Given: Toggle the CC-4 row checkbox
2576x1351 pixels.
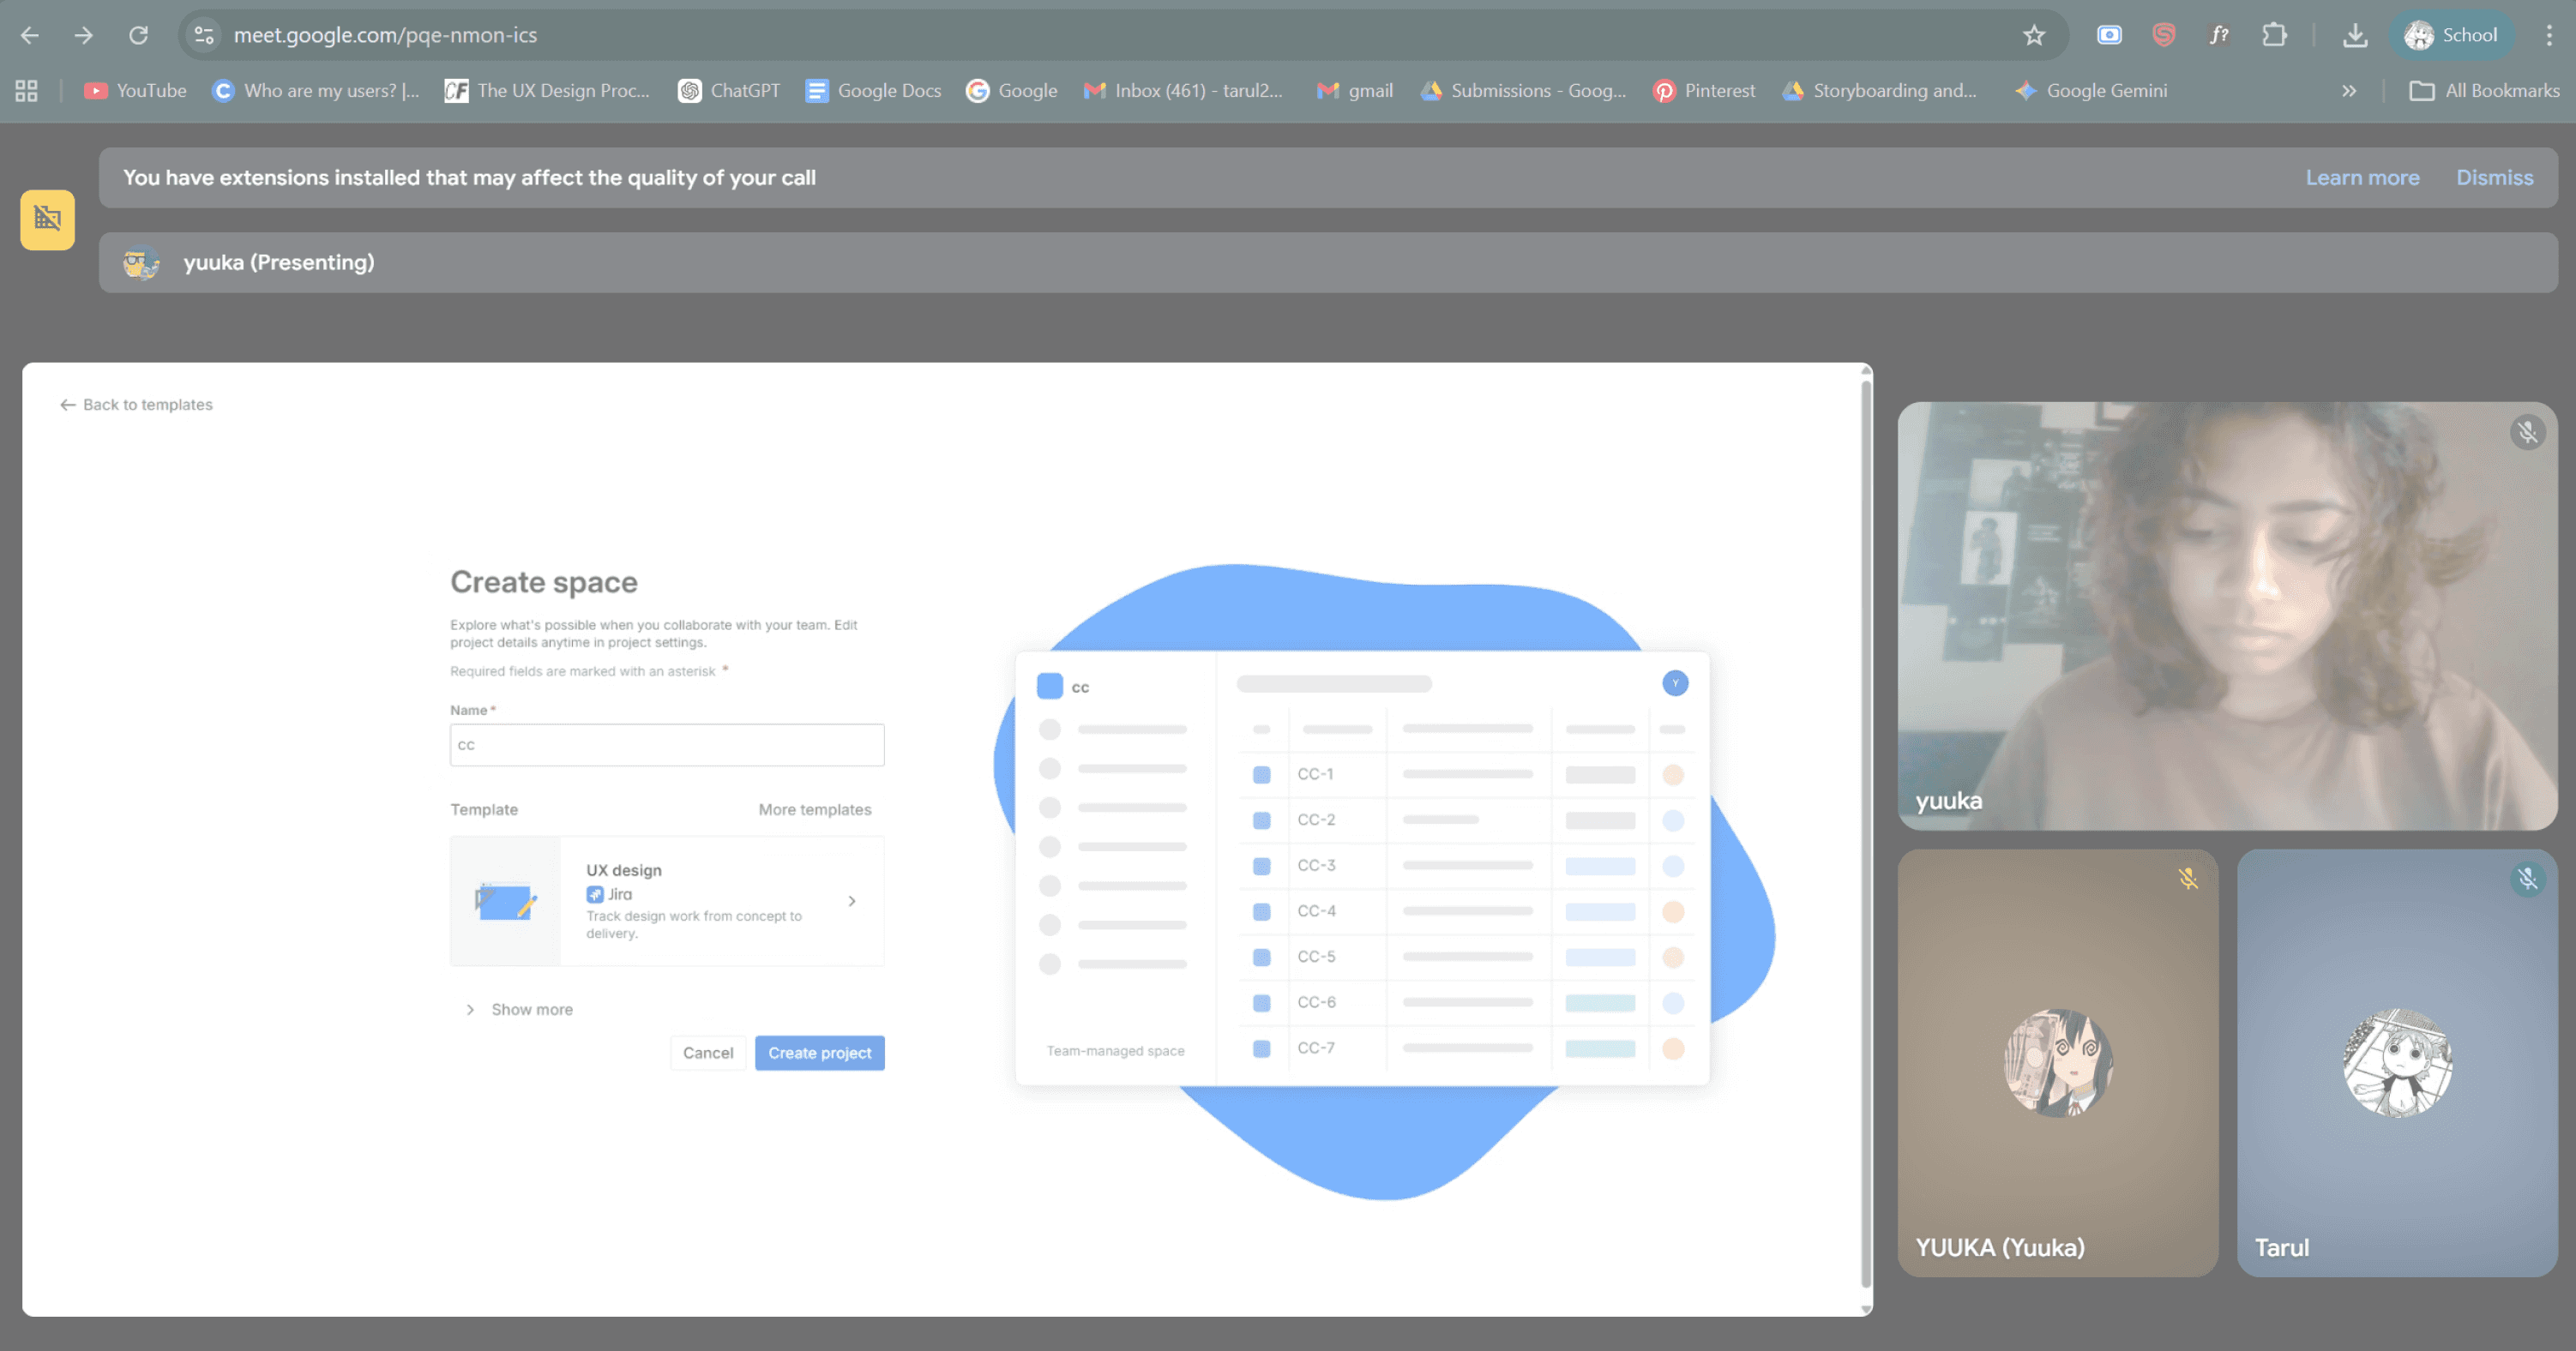Looking at the screenshot, I should [1261, 911].
